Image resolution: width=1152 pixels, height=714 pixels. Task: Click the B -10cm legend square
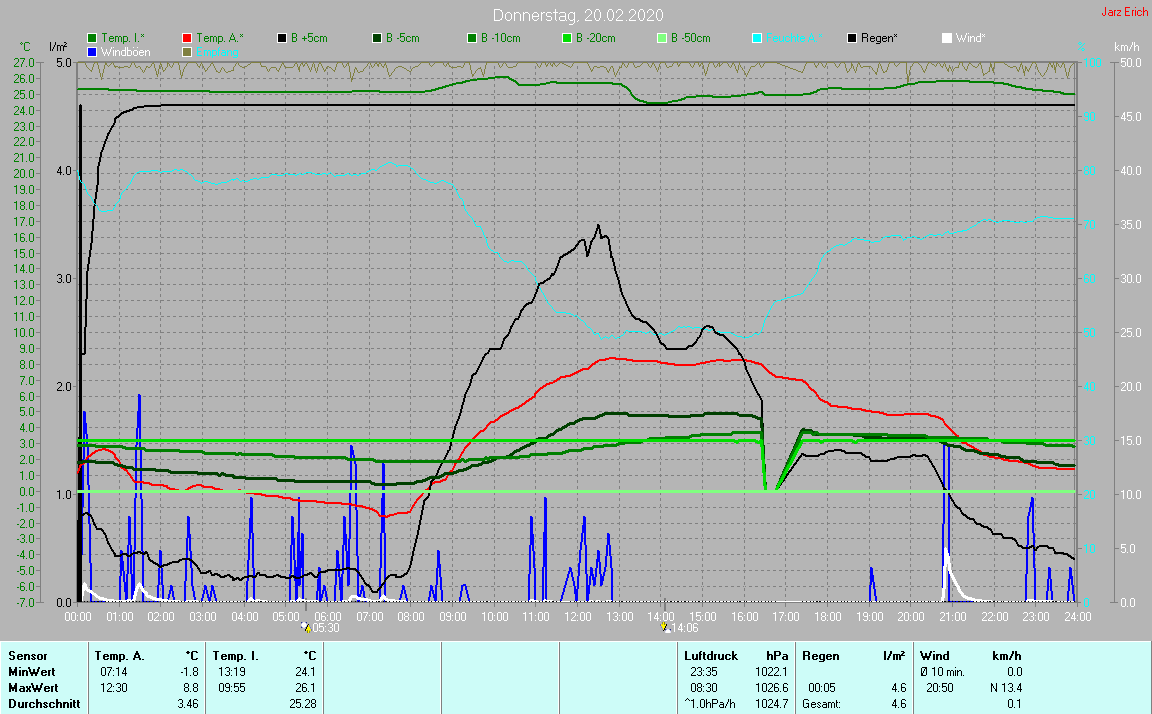coord(472,38)
